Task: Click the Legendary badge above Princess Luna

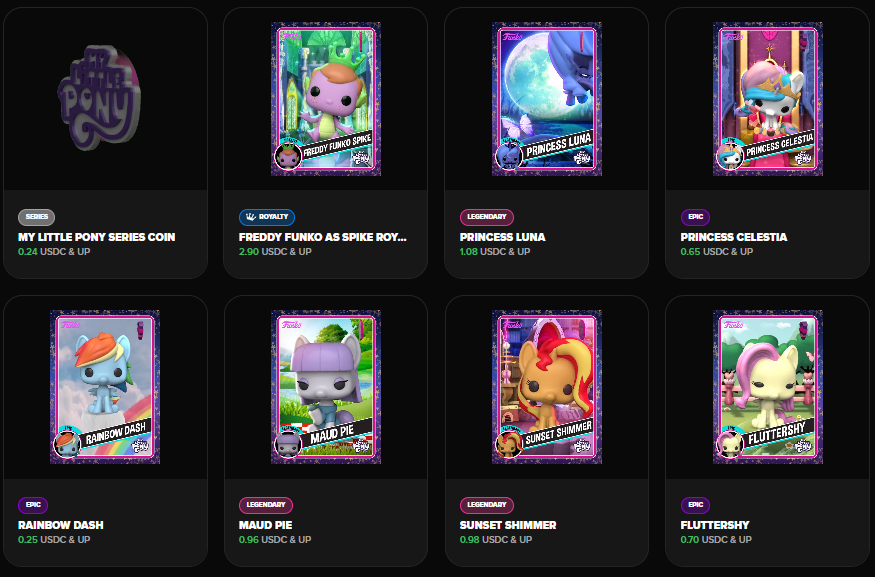Action: click(x=487, y=217)
